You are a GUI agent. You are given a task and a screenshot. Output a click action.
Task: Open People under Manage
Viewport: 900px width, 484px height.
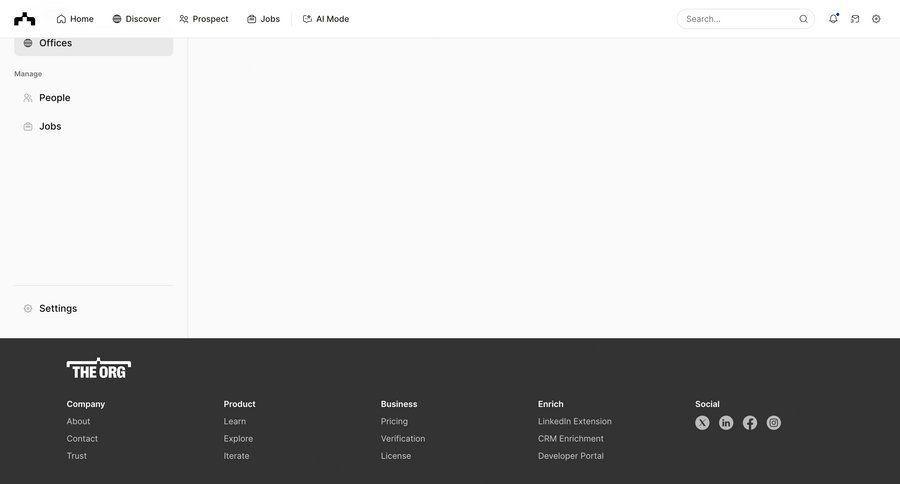tap(94, 98)
